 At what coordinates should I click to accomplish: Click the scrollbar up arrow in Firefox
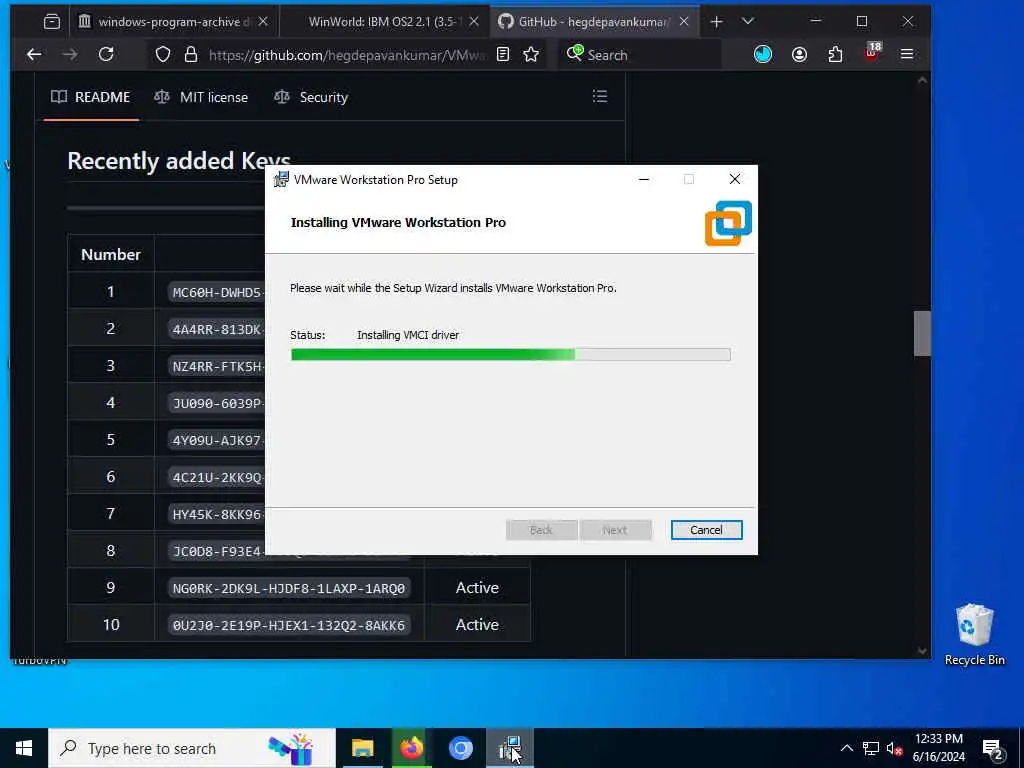[922, 81]
